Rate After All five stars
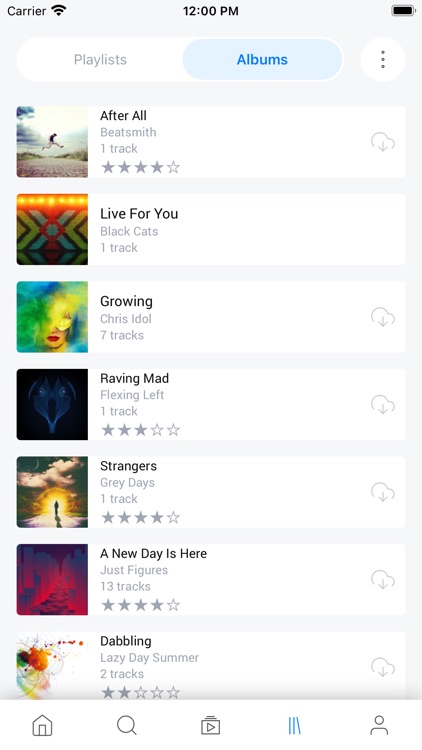The image size is (422, 750). tap(174, 167)
